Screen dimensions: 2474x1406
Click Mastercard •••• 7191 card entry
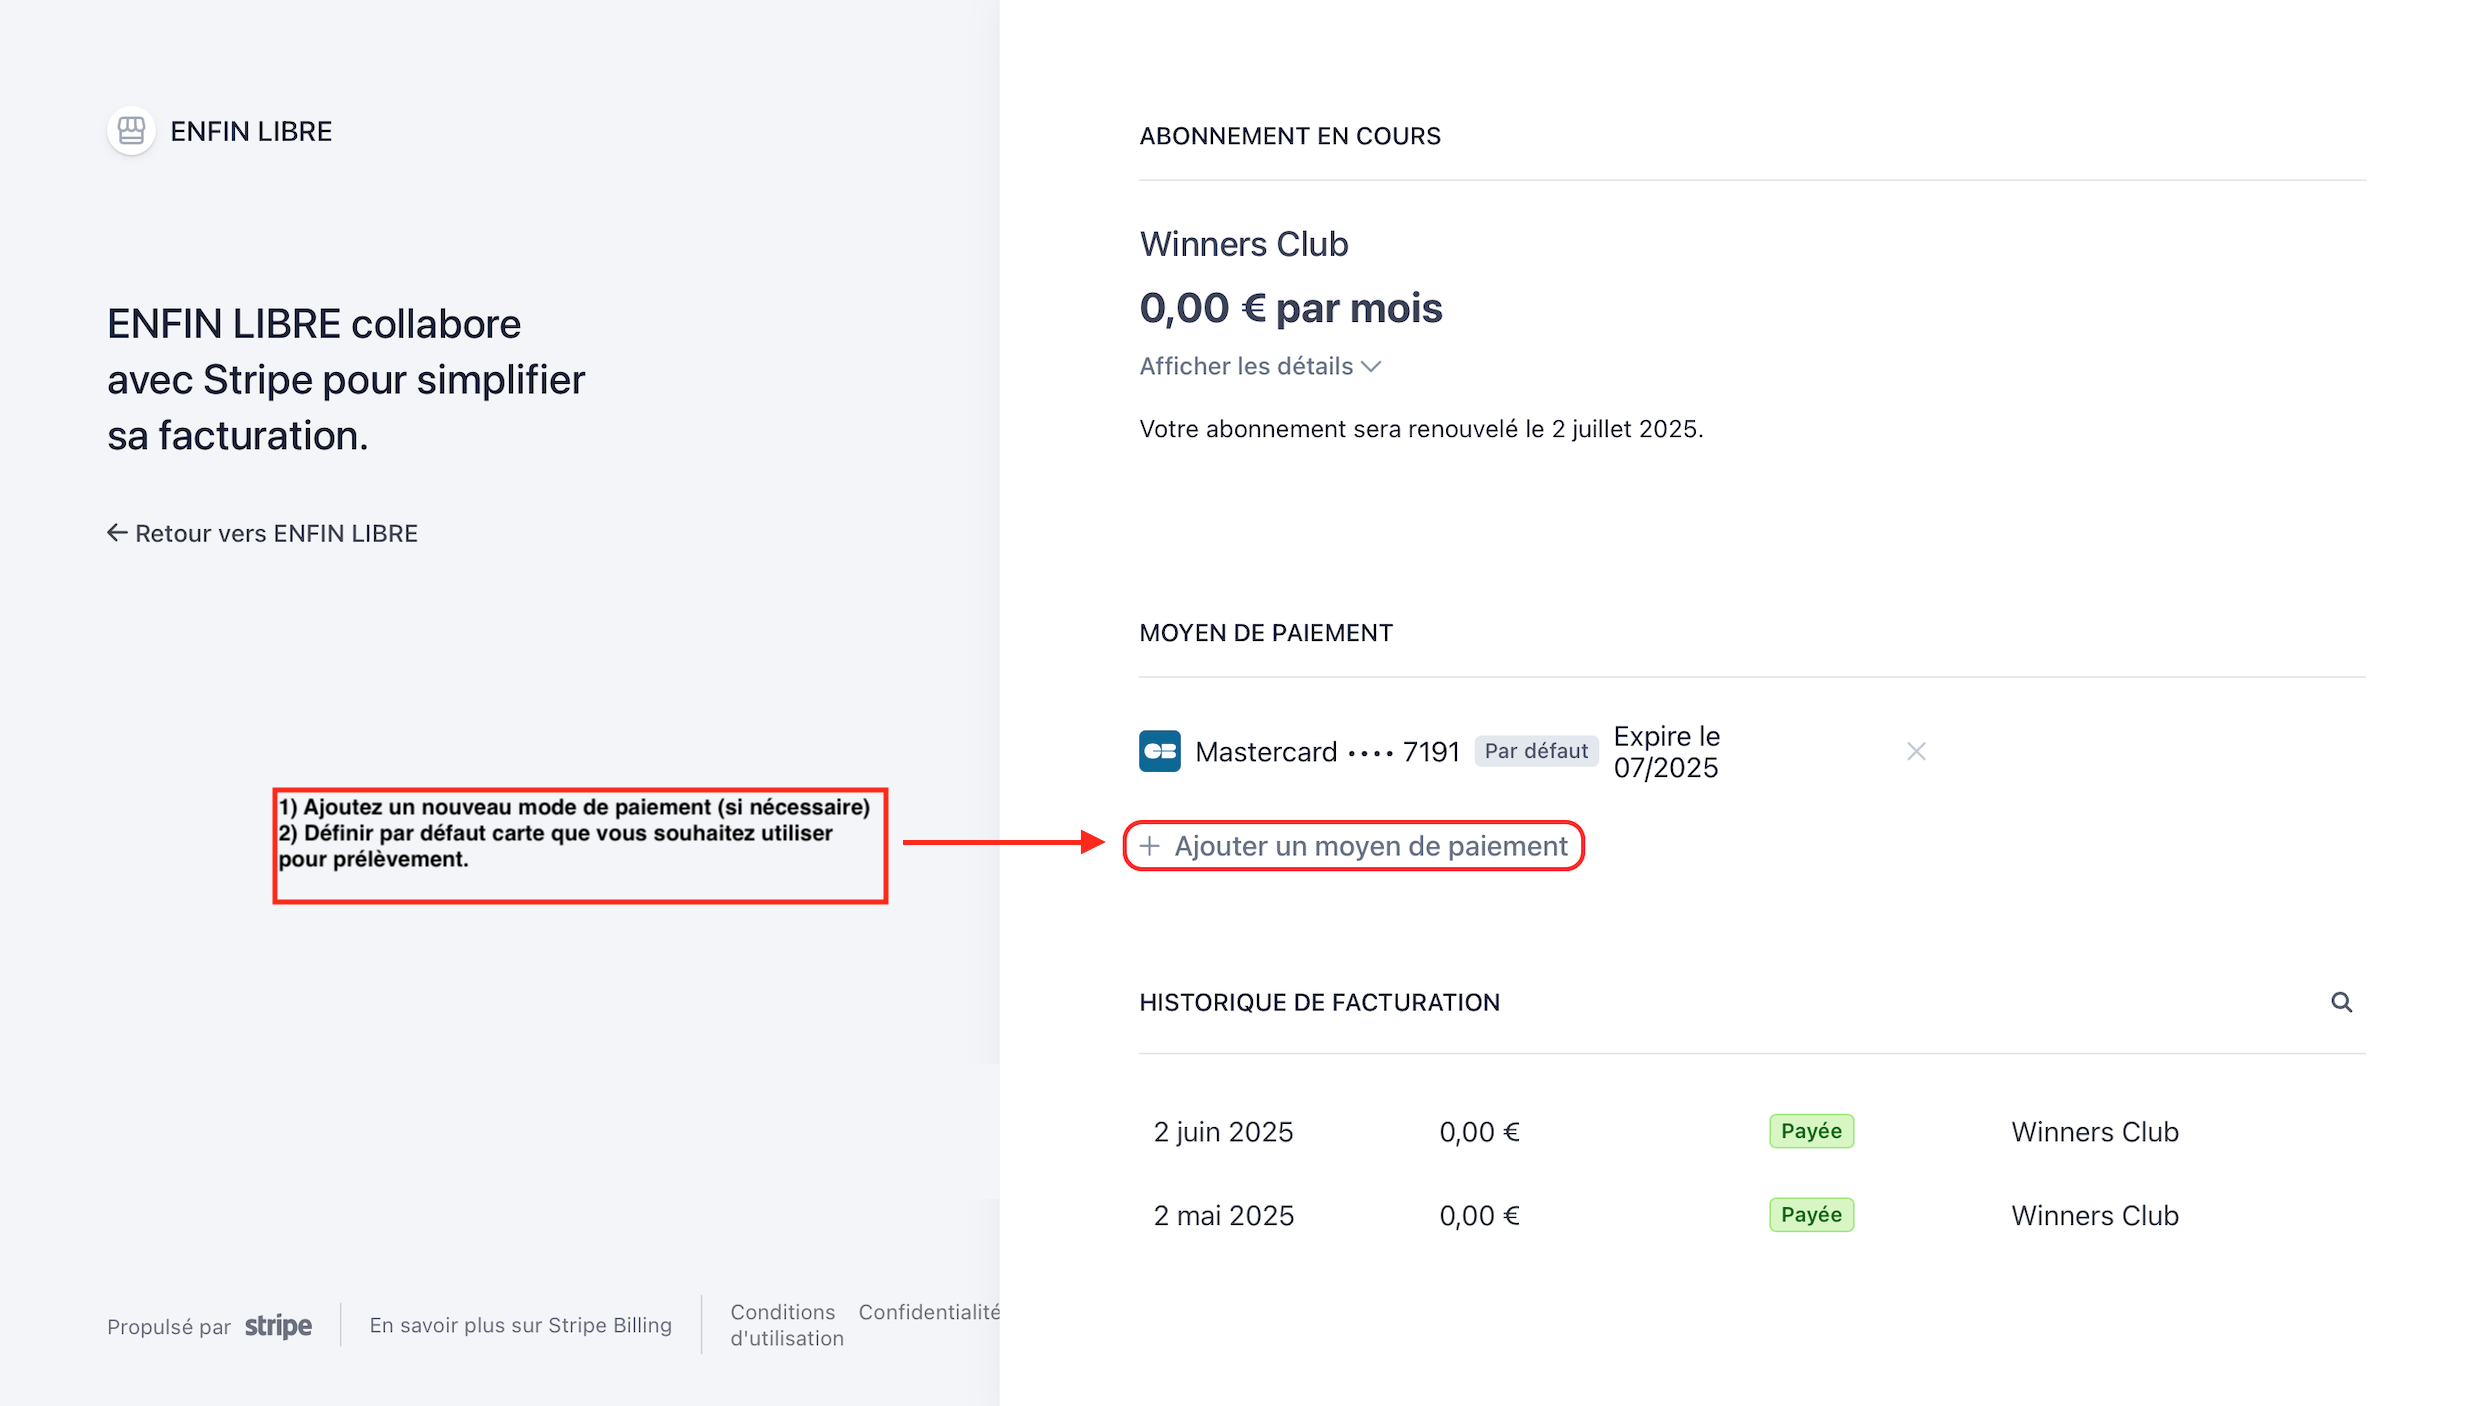1327,751
